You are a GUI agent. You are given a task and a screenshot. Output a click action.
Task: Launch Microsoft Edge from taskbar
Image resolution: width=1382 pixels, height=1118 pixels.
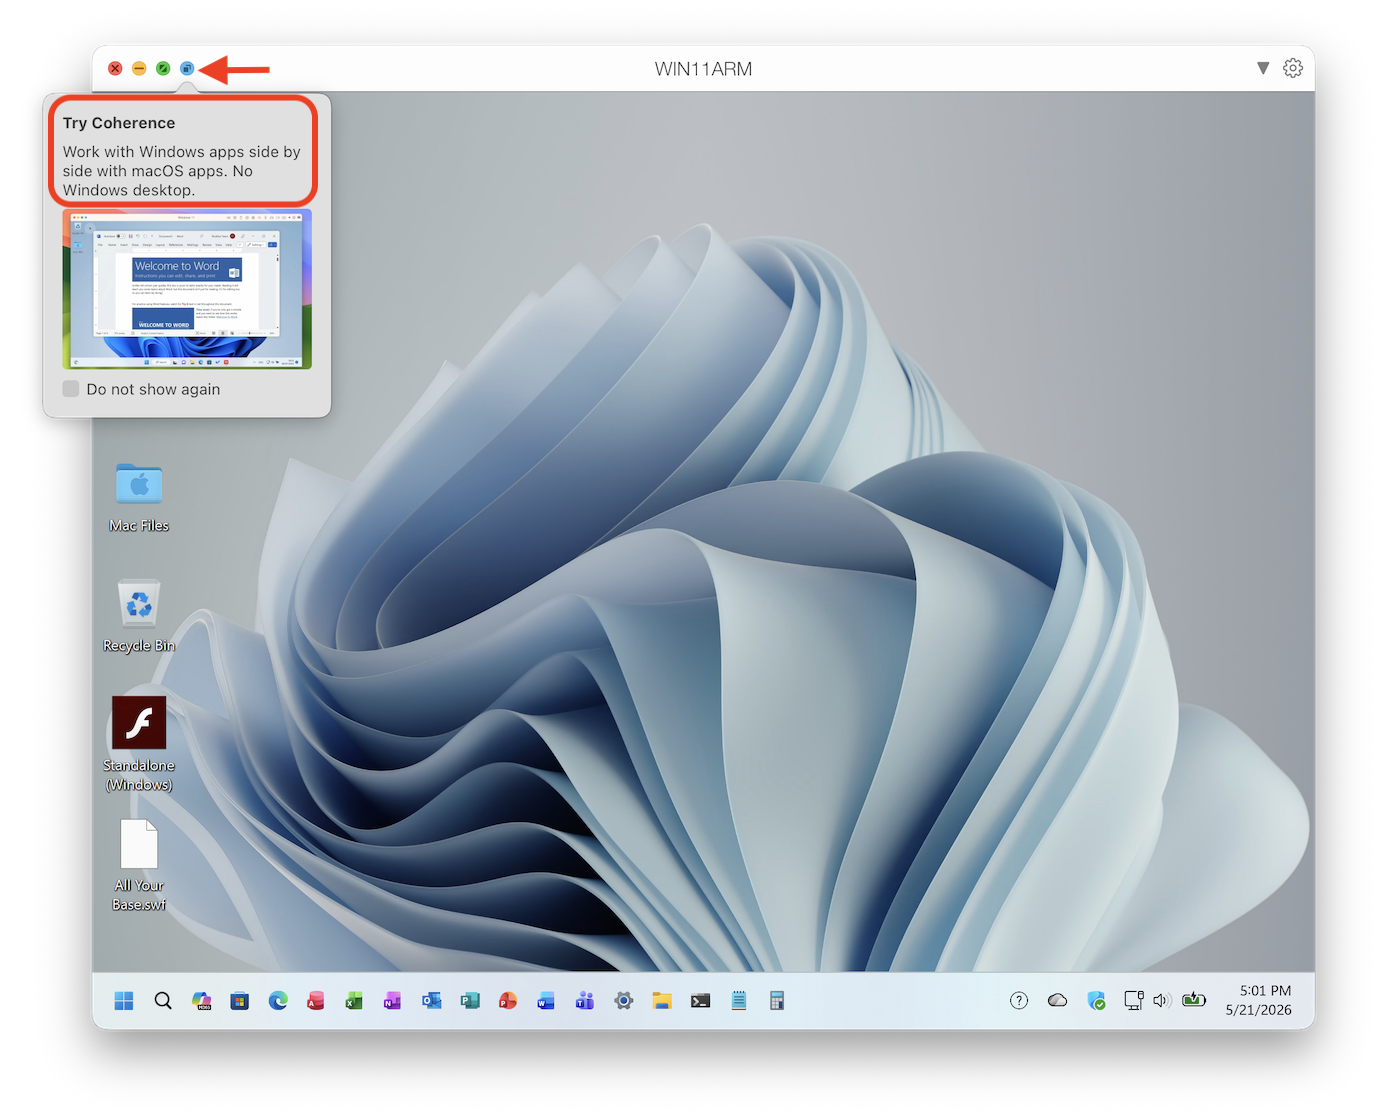click(278, 1001)
